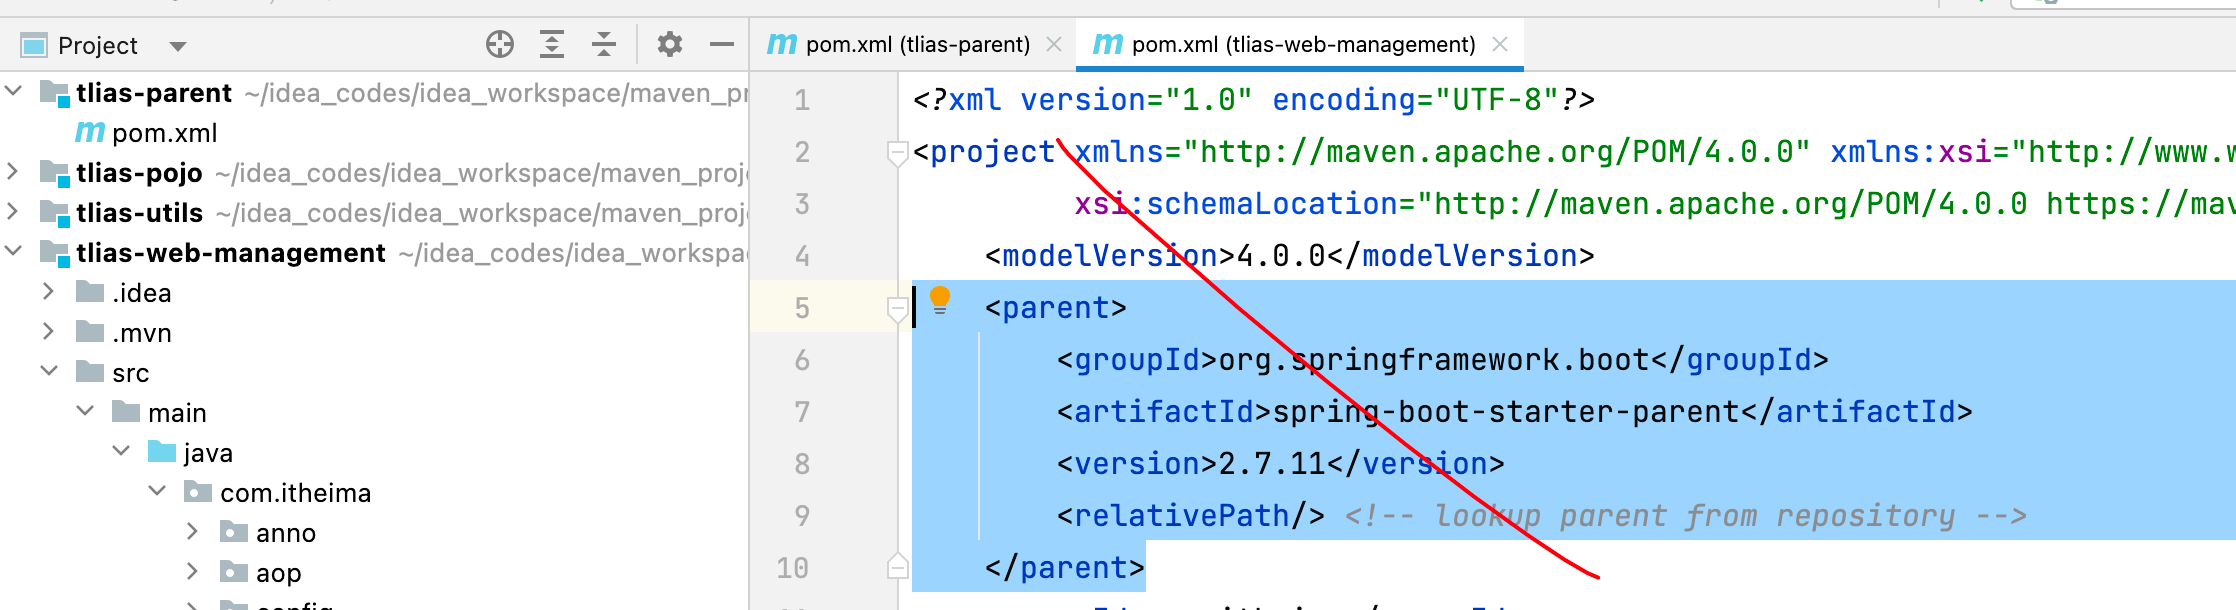The height and width of the screenshot is (610, 2236).
Task: Collapse the com.itheima package node
Action: click(157, 491)
